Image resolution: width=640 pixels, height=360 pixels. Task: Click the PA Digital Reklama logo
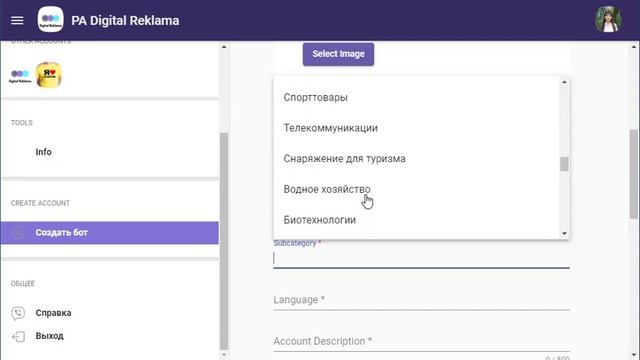pos(51,20)
